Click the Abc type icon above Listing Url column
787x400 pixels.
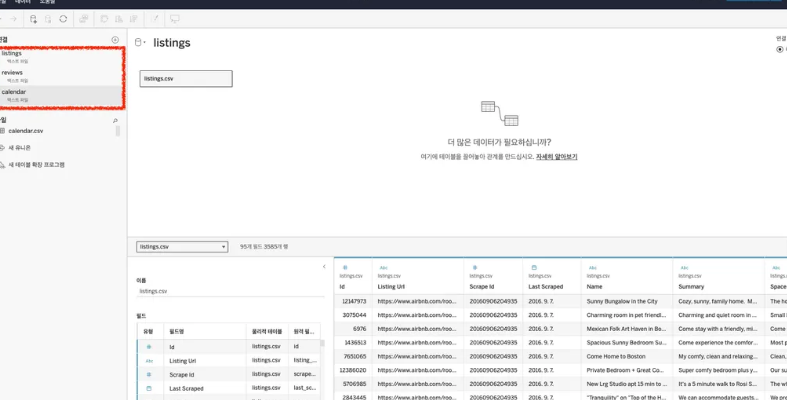[x=383, y=268]
